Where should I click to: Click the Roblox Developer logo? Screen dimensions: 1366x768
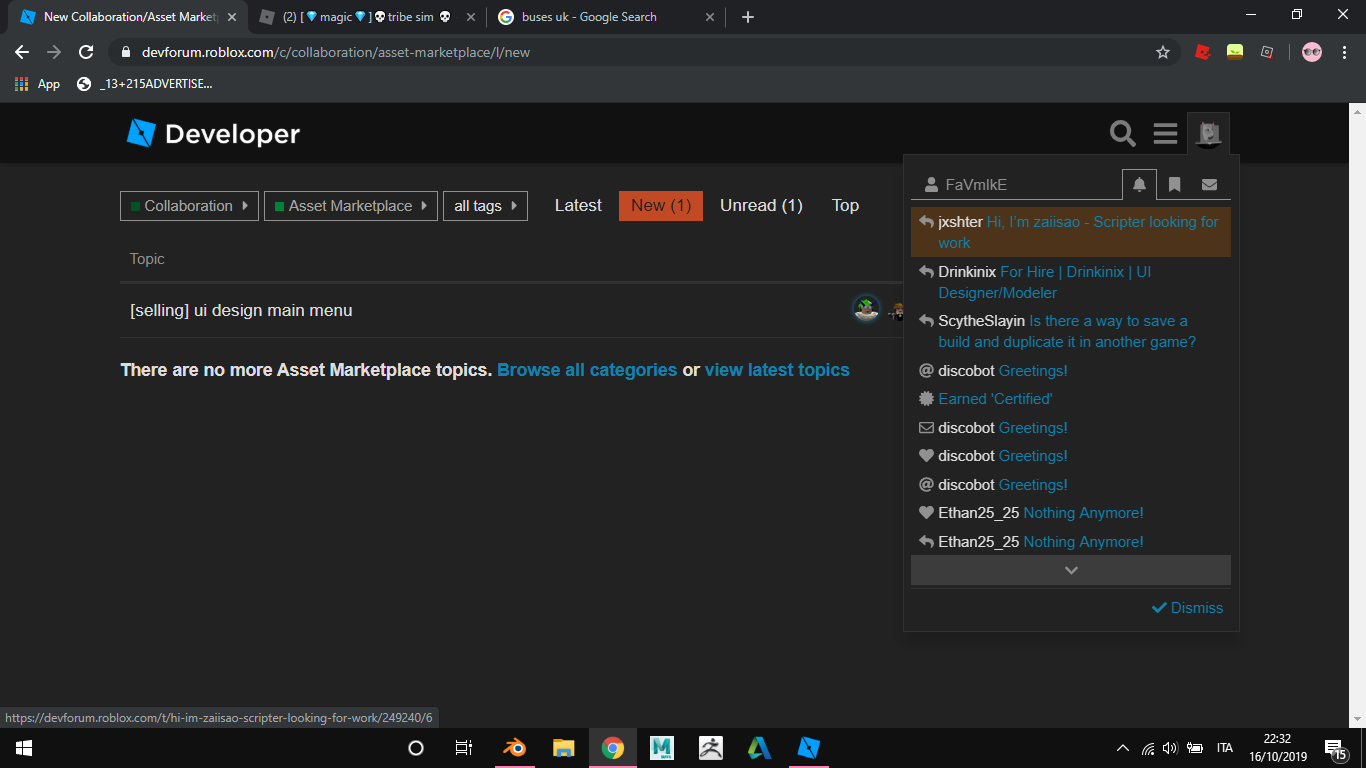coord(213,133)
